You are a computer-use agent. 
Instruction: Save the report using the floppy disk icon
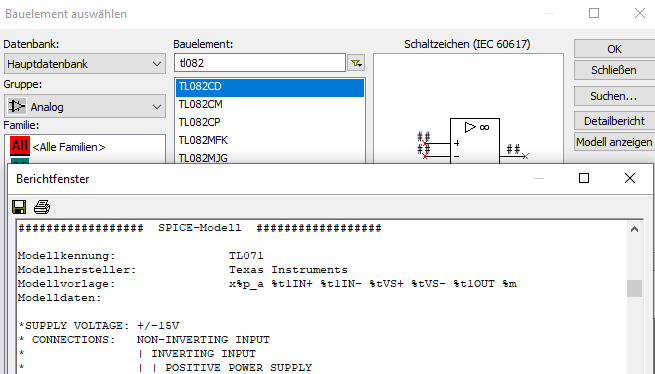[19, 207]
